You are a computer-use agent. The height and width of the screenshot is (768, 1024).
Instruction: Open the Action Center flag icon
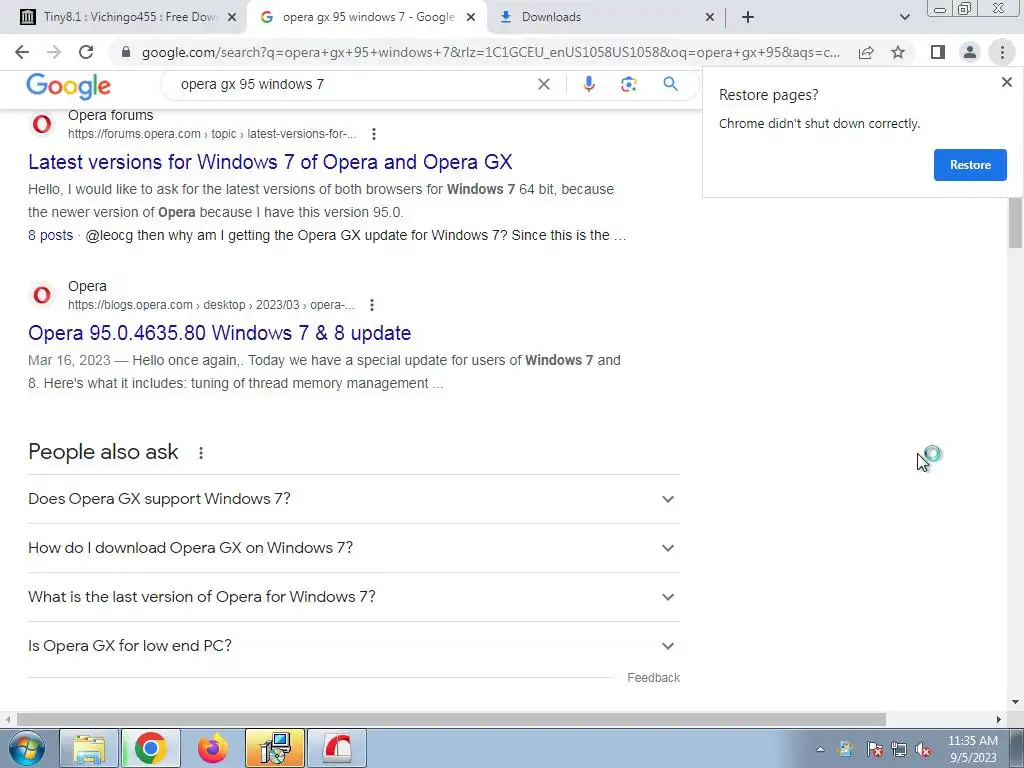[874, 749]
